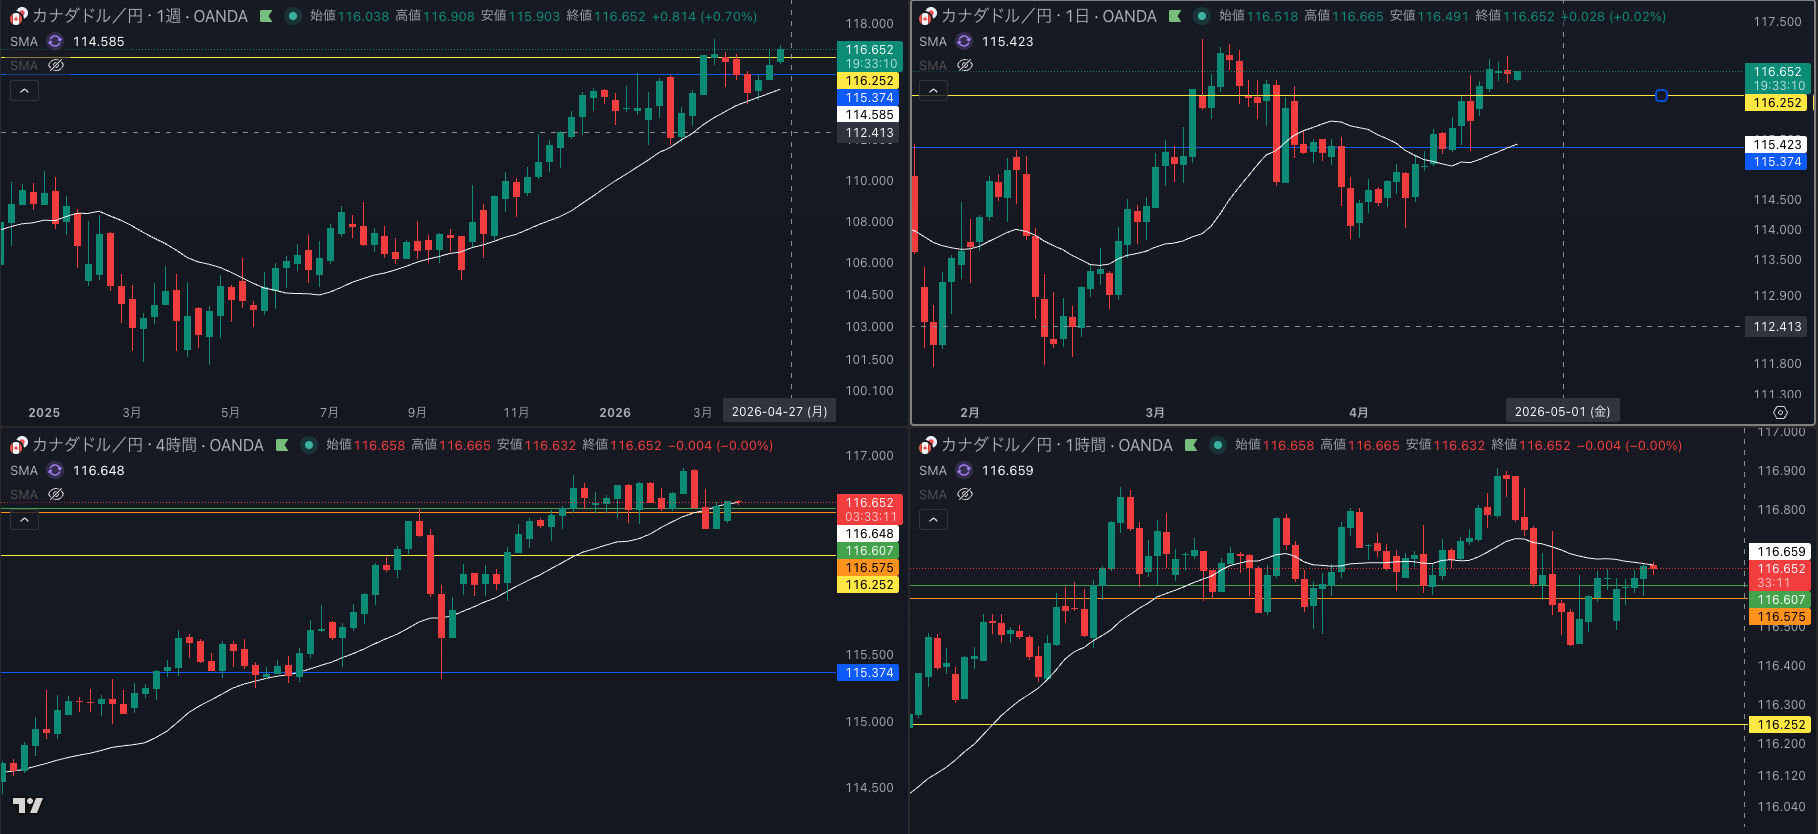Collapse the indicator legend on the 4時間 chart
1818x834 pixels.
(x=24, y=520)
